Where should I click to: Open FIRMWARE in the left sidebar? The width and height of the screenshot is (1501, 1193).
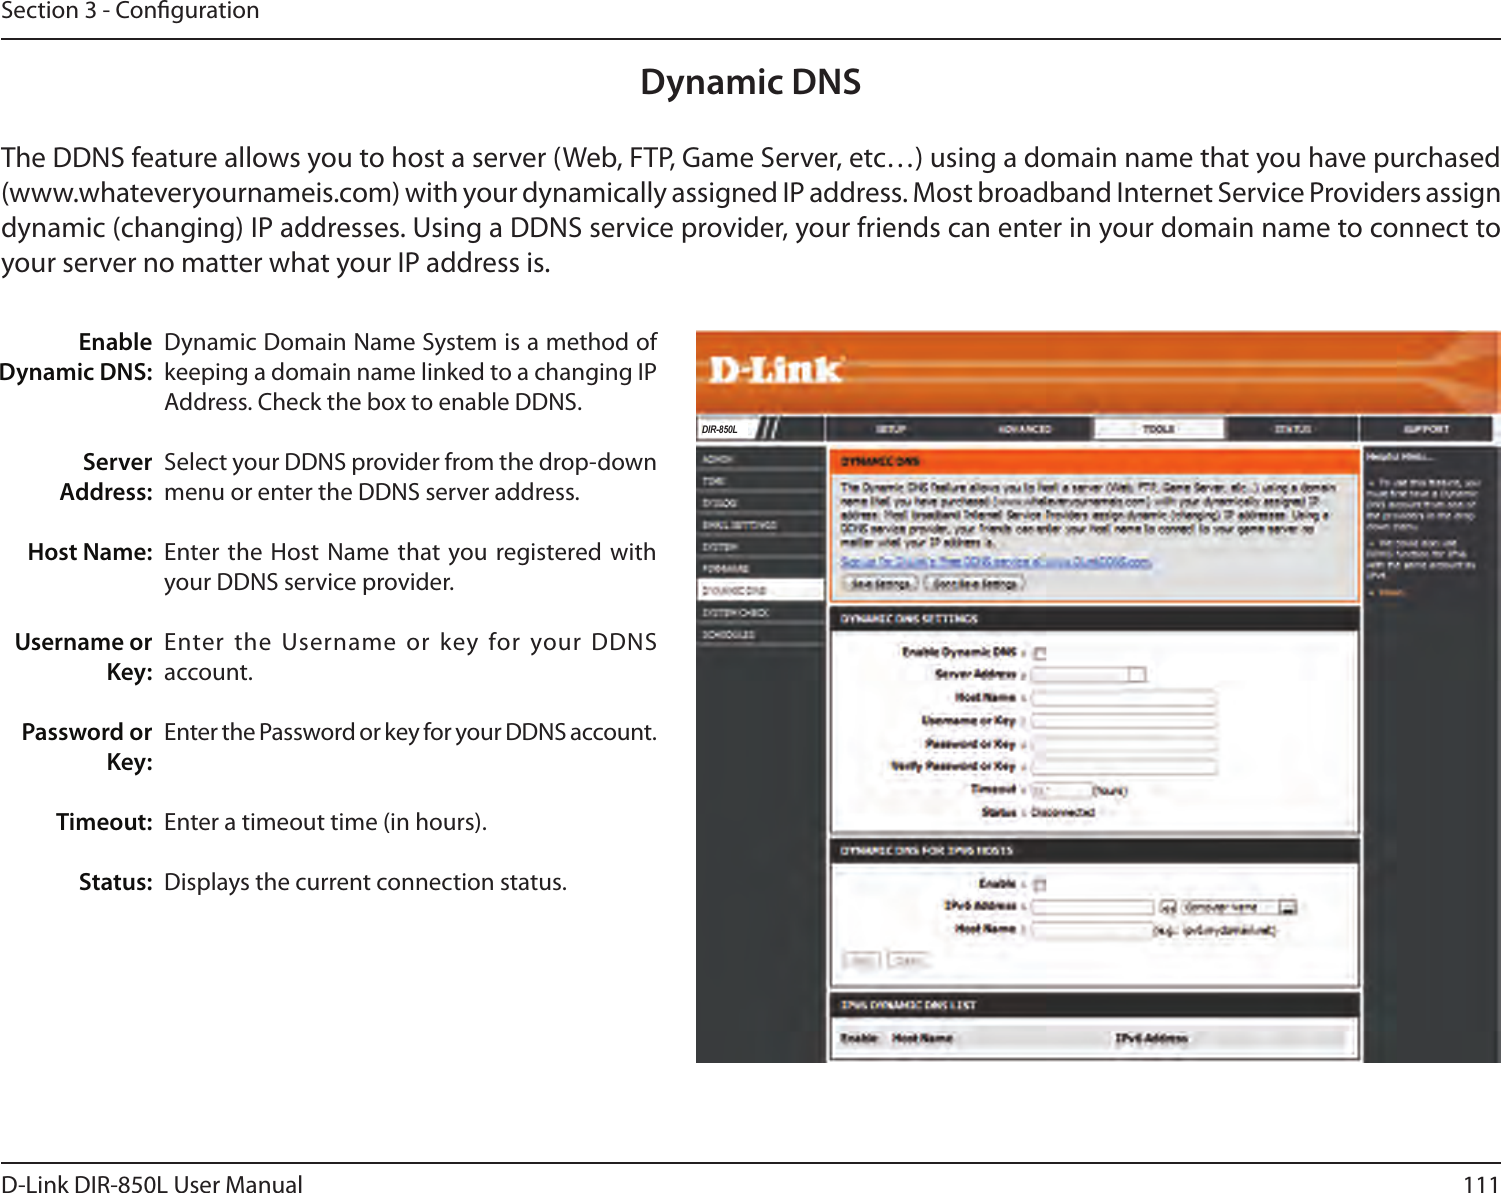click(x=761, y=568)
